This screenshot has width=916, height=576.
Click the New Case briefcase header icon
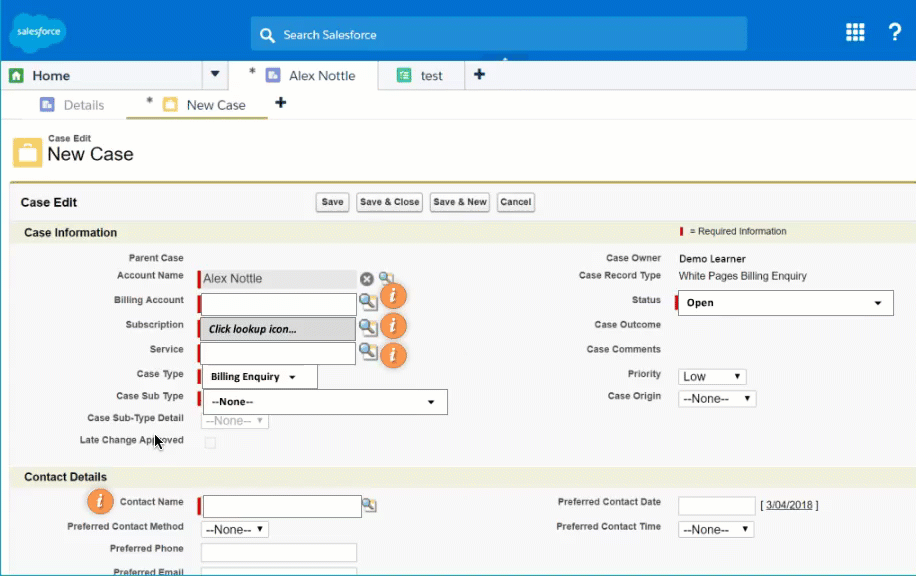click(x=27, y=152)
